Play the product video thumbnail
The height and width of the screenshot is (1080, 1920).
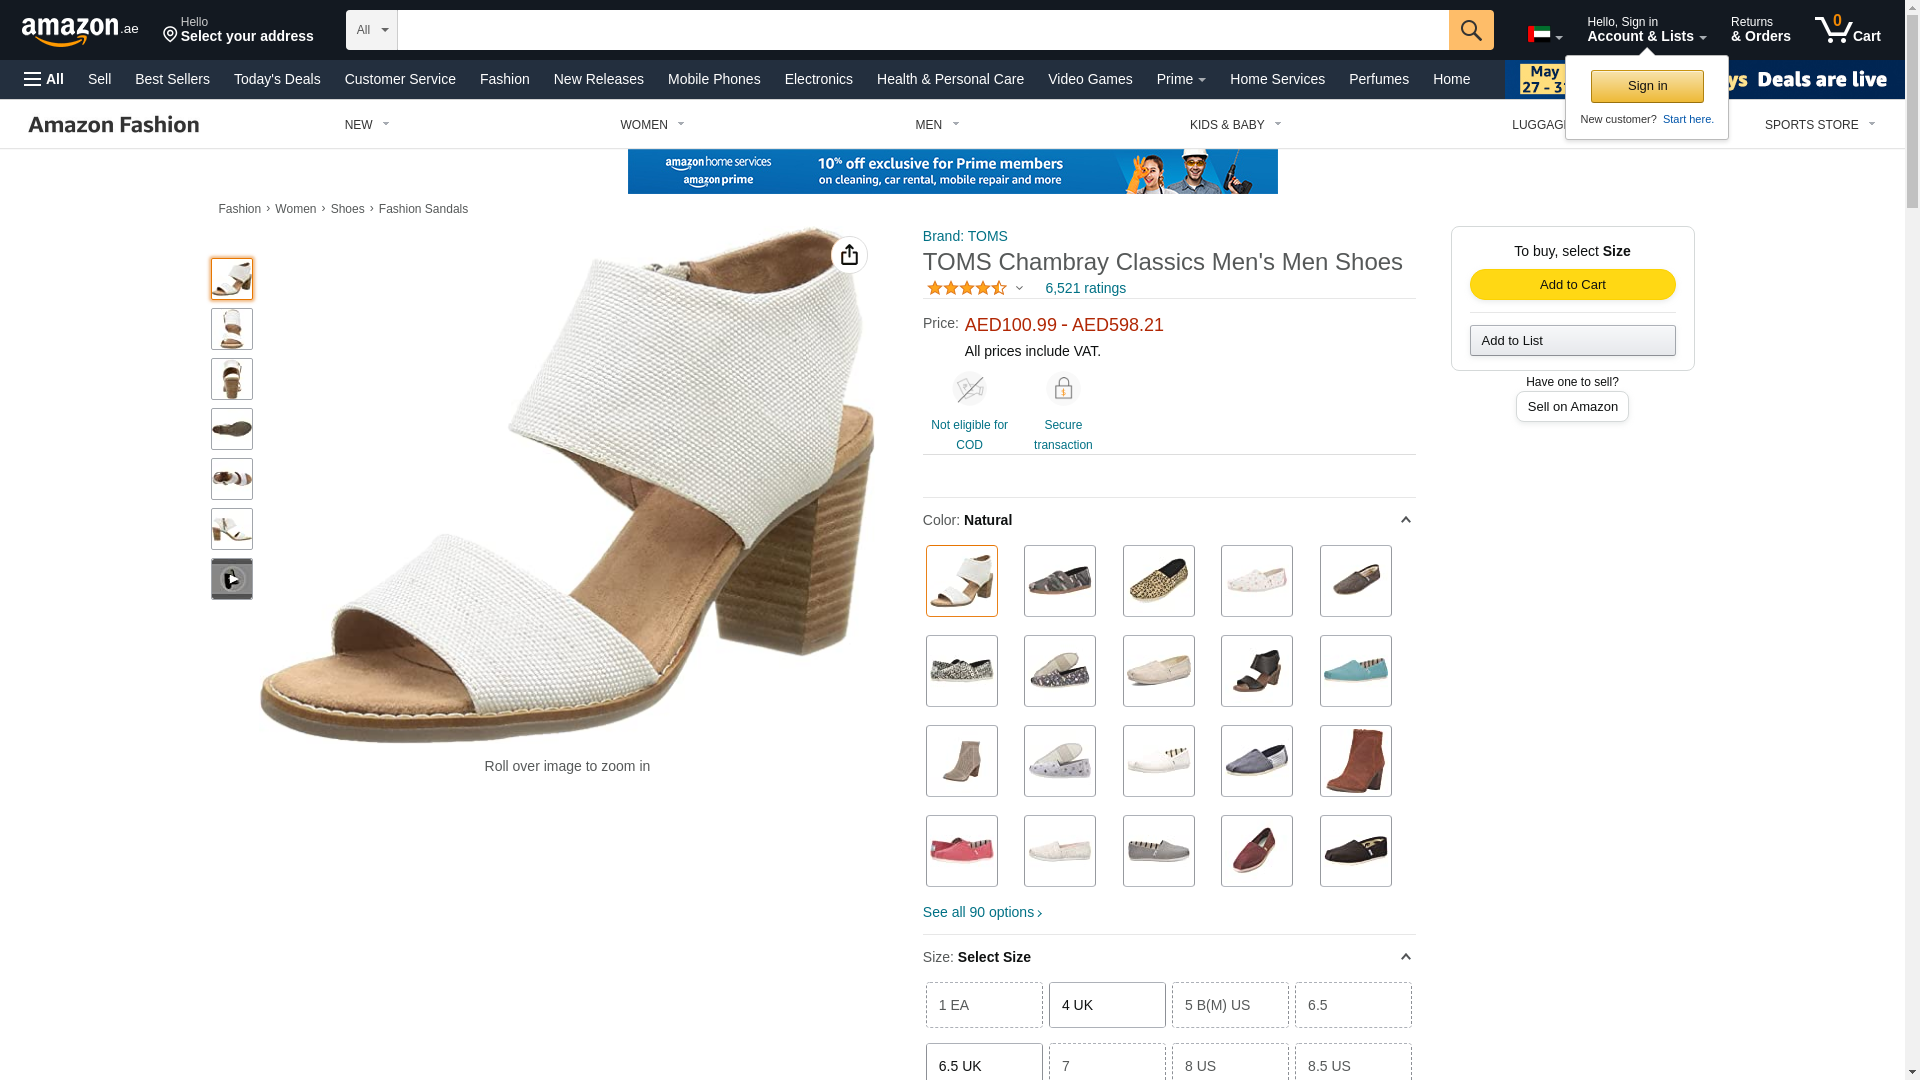(232, 579)
